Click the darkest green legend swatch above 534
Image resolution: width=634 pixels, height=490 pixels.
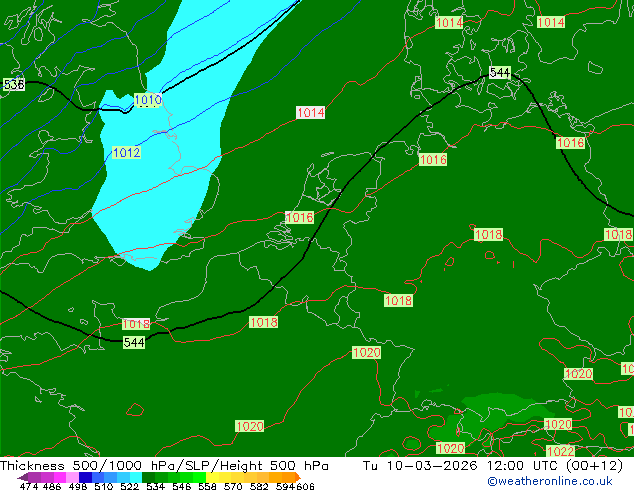(x=148, y=477)
